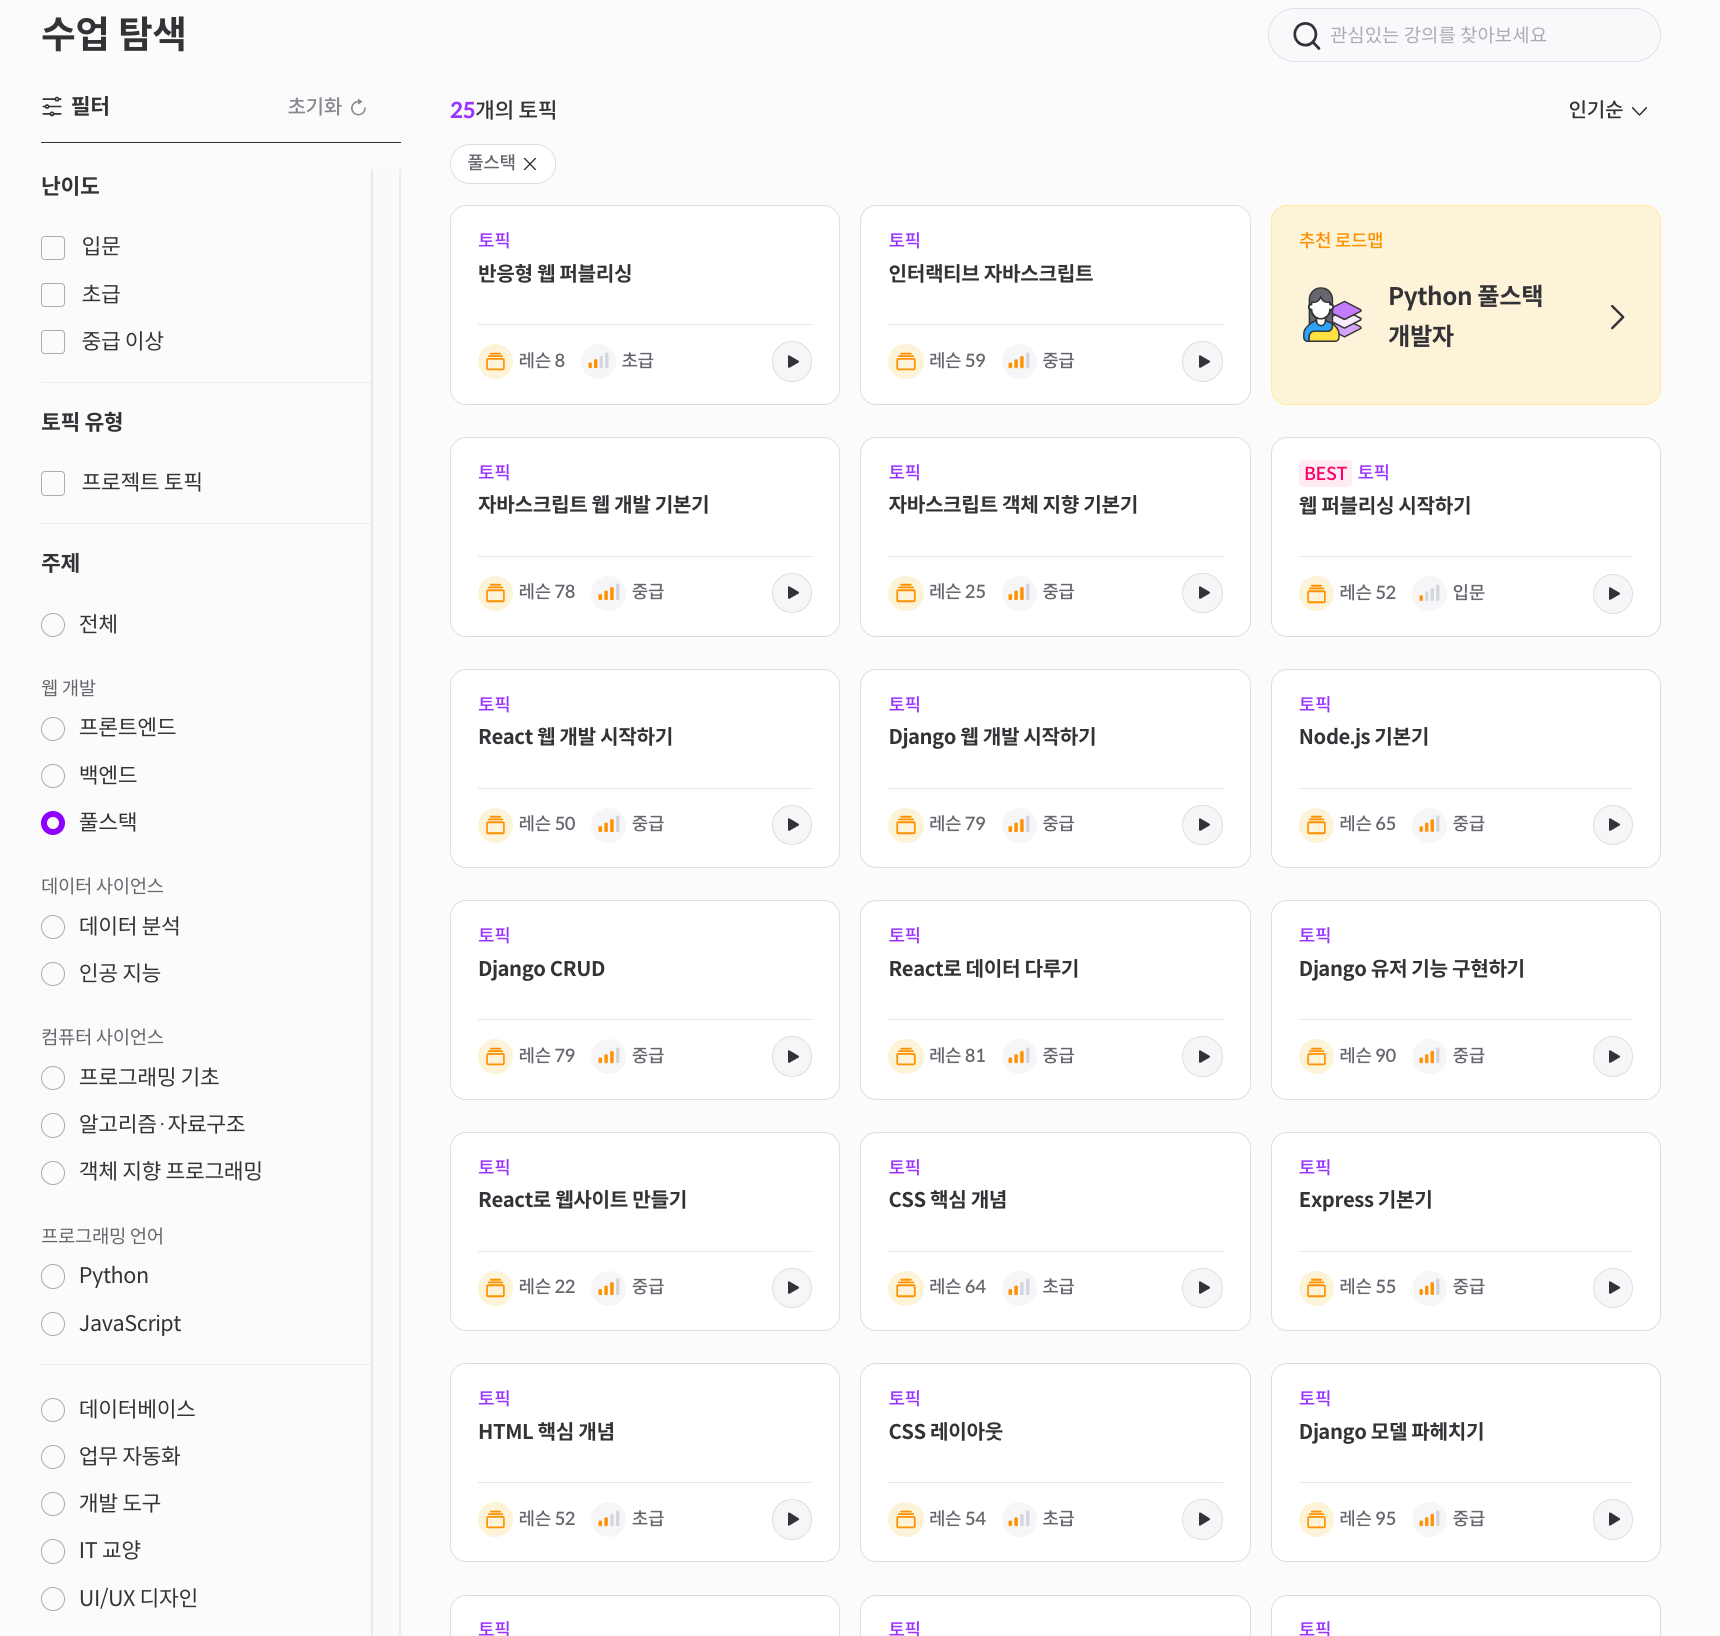Click the course search input field
1720x1636 pixels.
[x=1464, y=35]
